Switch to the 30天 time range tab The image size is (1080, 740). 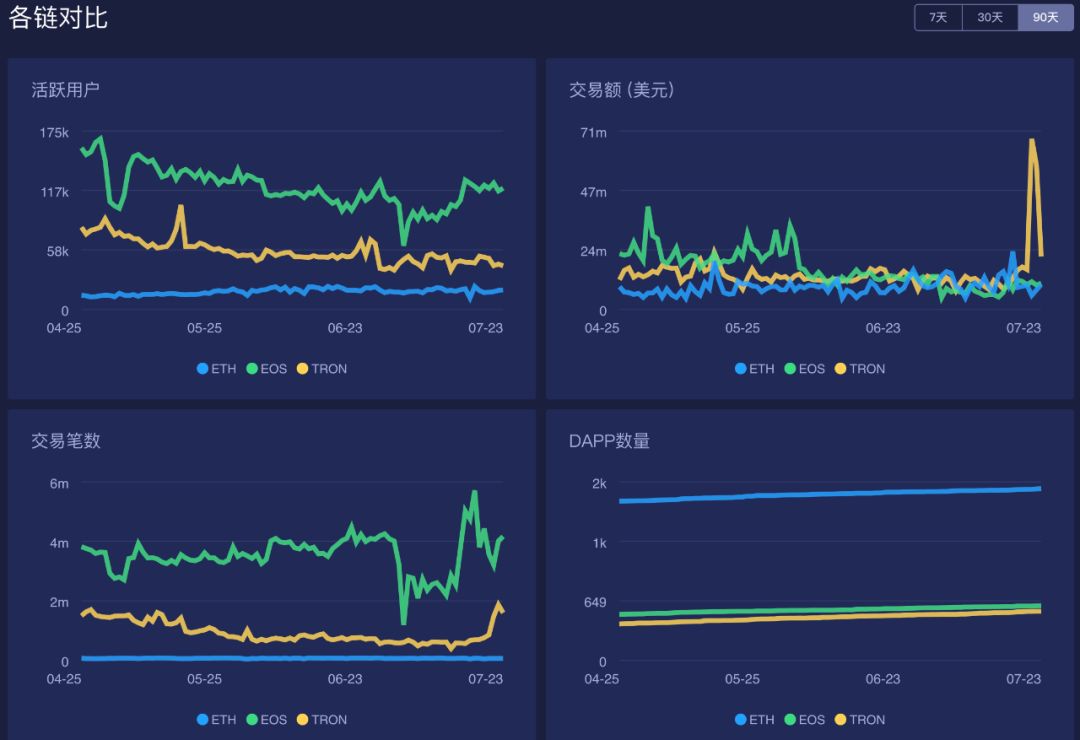[990, 17]
